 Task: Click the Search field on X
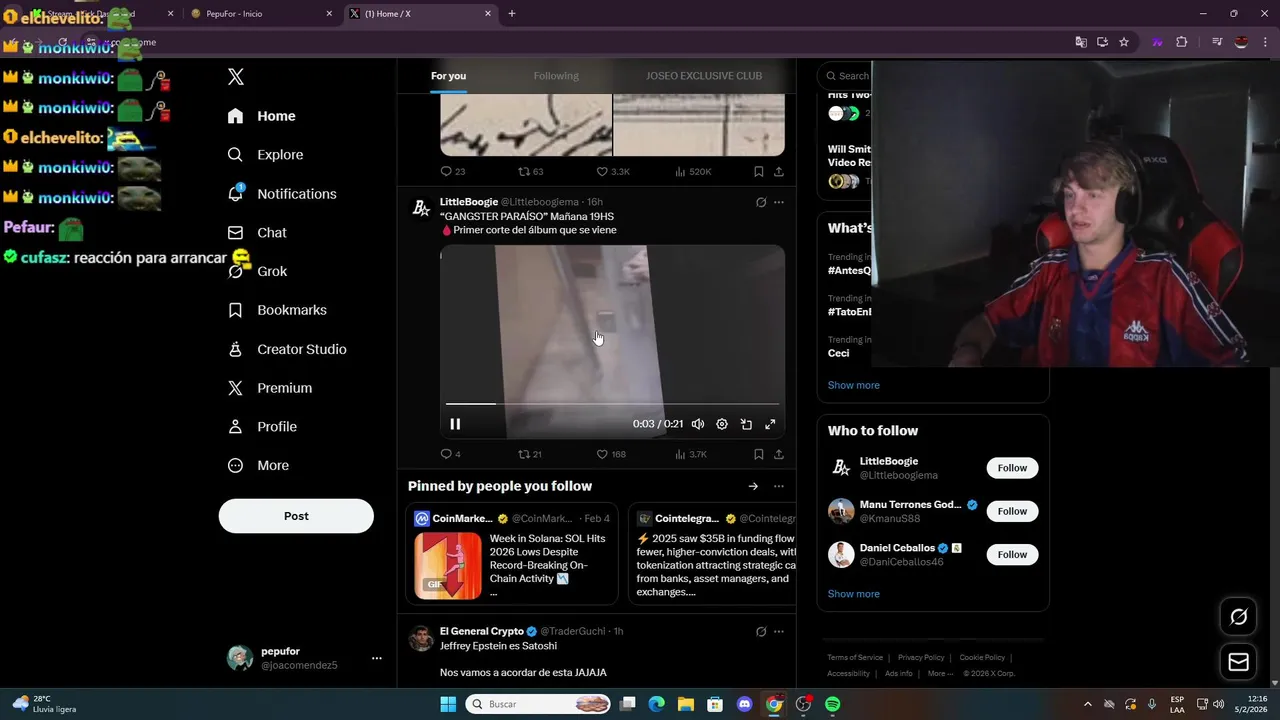[846, 76]
